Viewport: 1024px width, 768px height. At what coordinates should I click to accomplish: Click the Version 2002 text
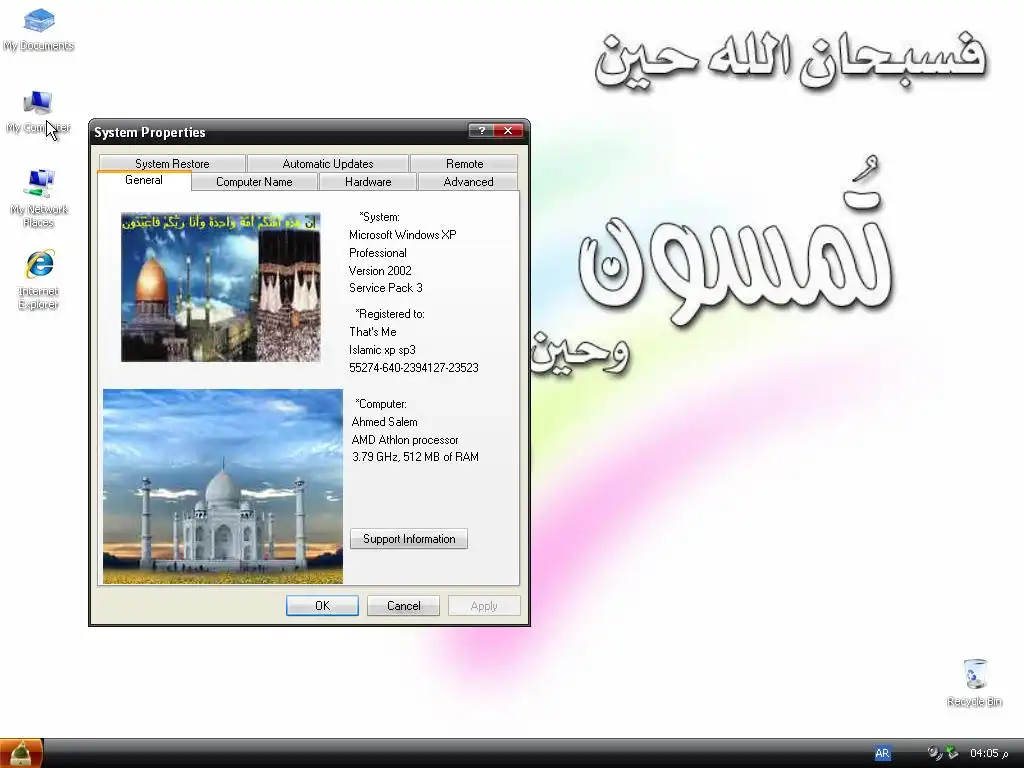click(380, 270)
